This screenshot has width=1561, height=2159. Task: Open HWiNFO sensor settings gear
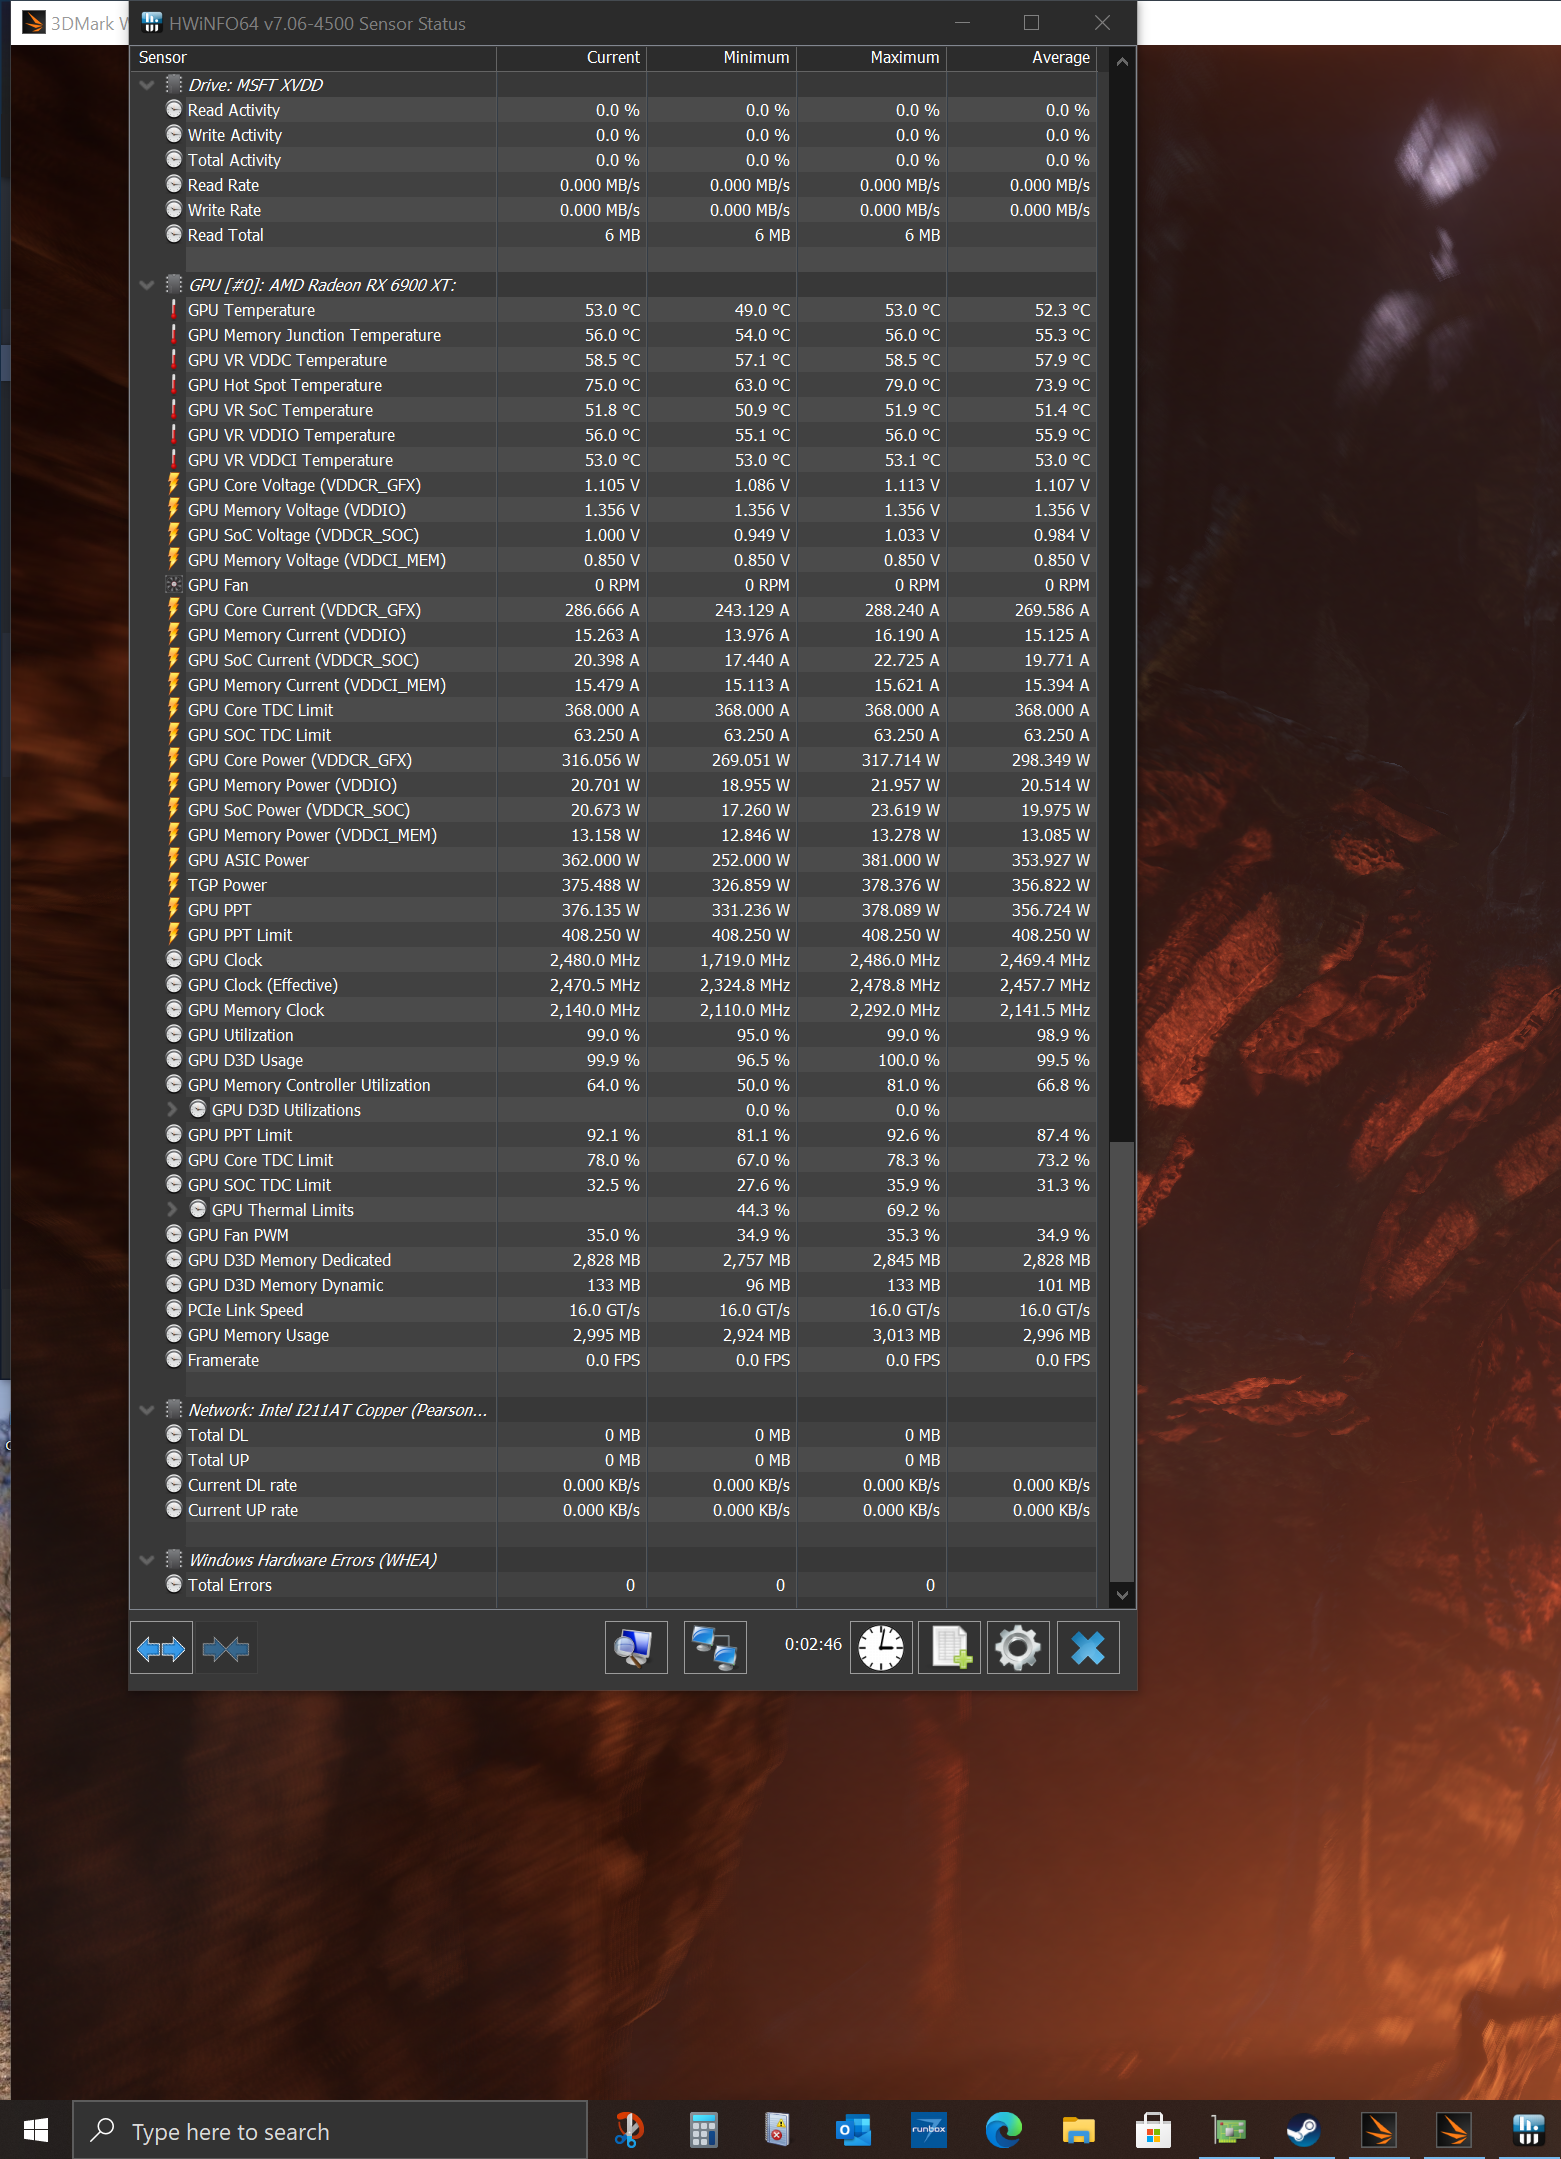(1018, 1647)
